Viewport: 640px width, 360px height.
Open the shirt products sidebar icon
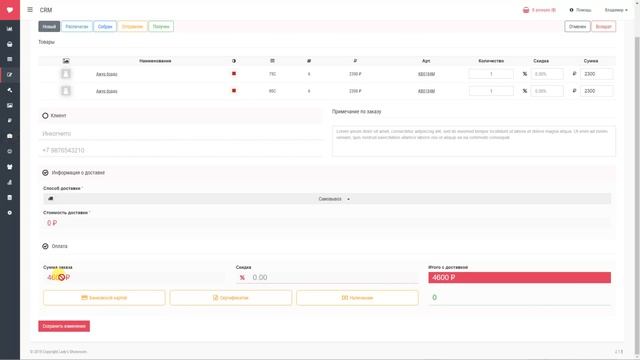[10, 167]
